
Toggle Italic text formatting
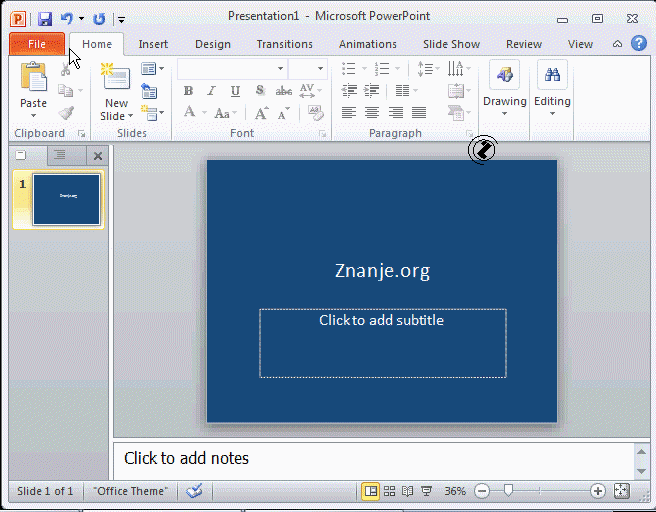click(210, 91)
